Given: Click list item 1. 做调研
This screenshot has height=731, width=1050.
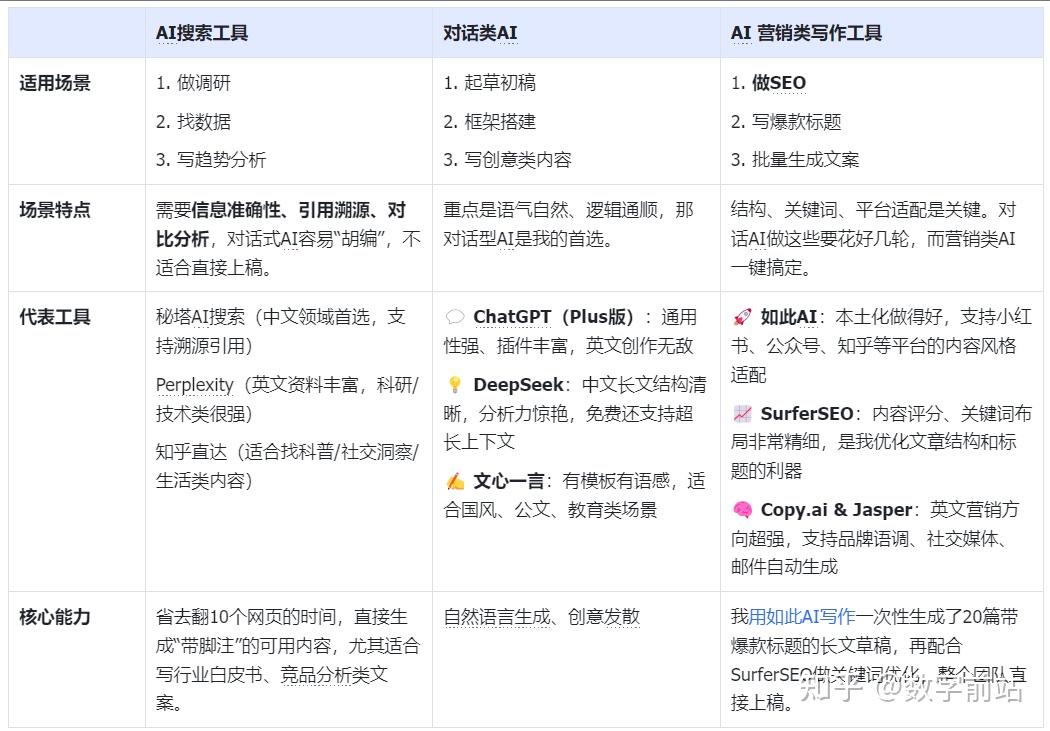Looking at the screenshot, I should [193, 83].
